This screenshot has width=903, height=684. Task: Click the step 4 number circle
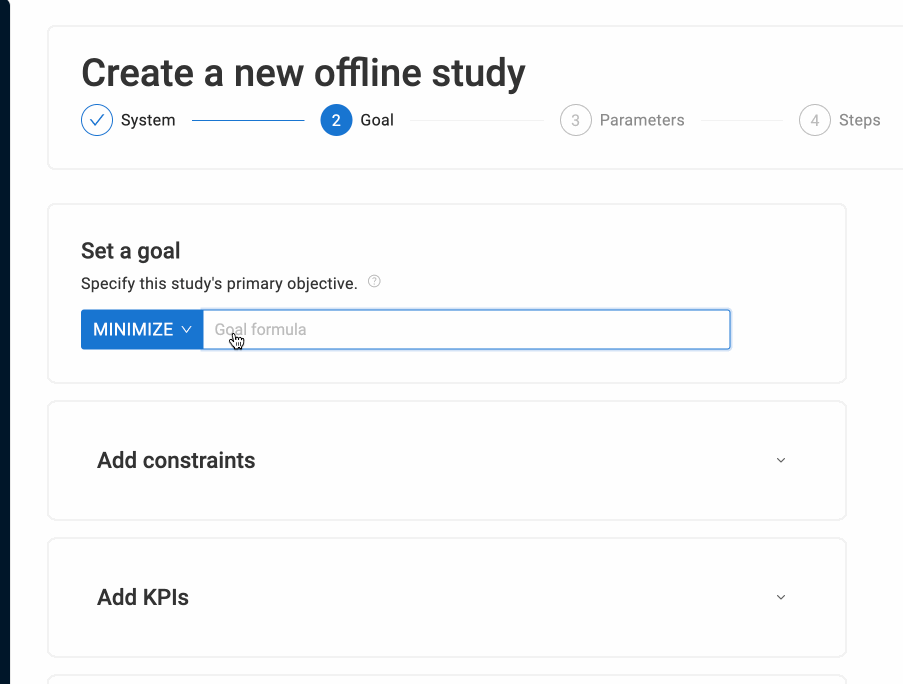[814, 120]
